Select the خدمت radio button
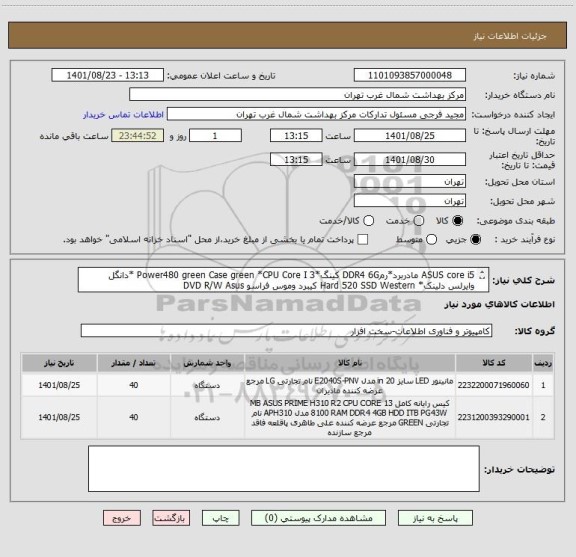 pos(419,221)
